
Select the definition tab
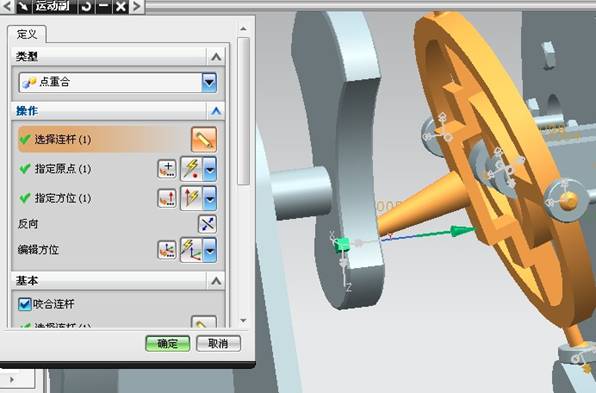27,35
